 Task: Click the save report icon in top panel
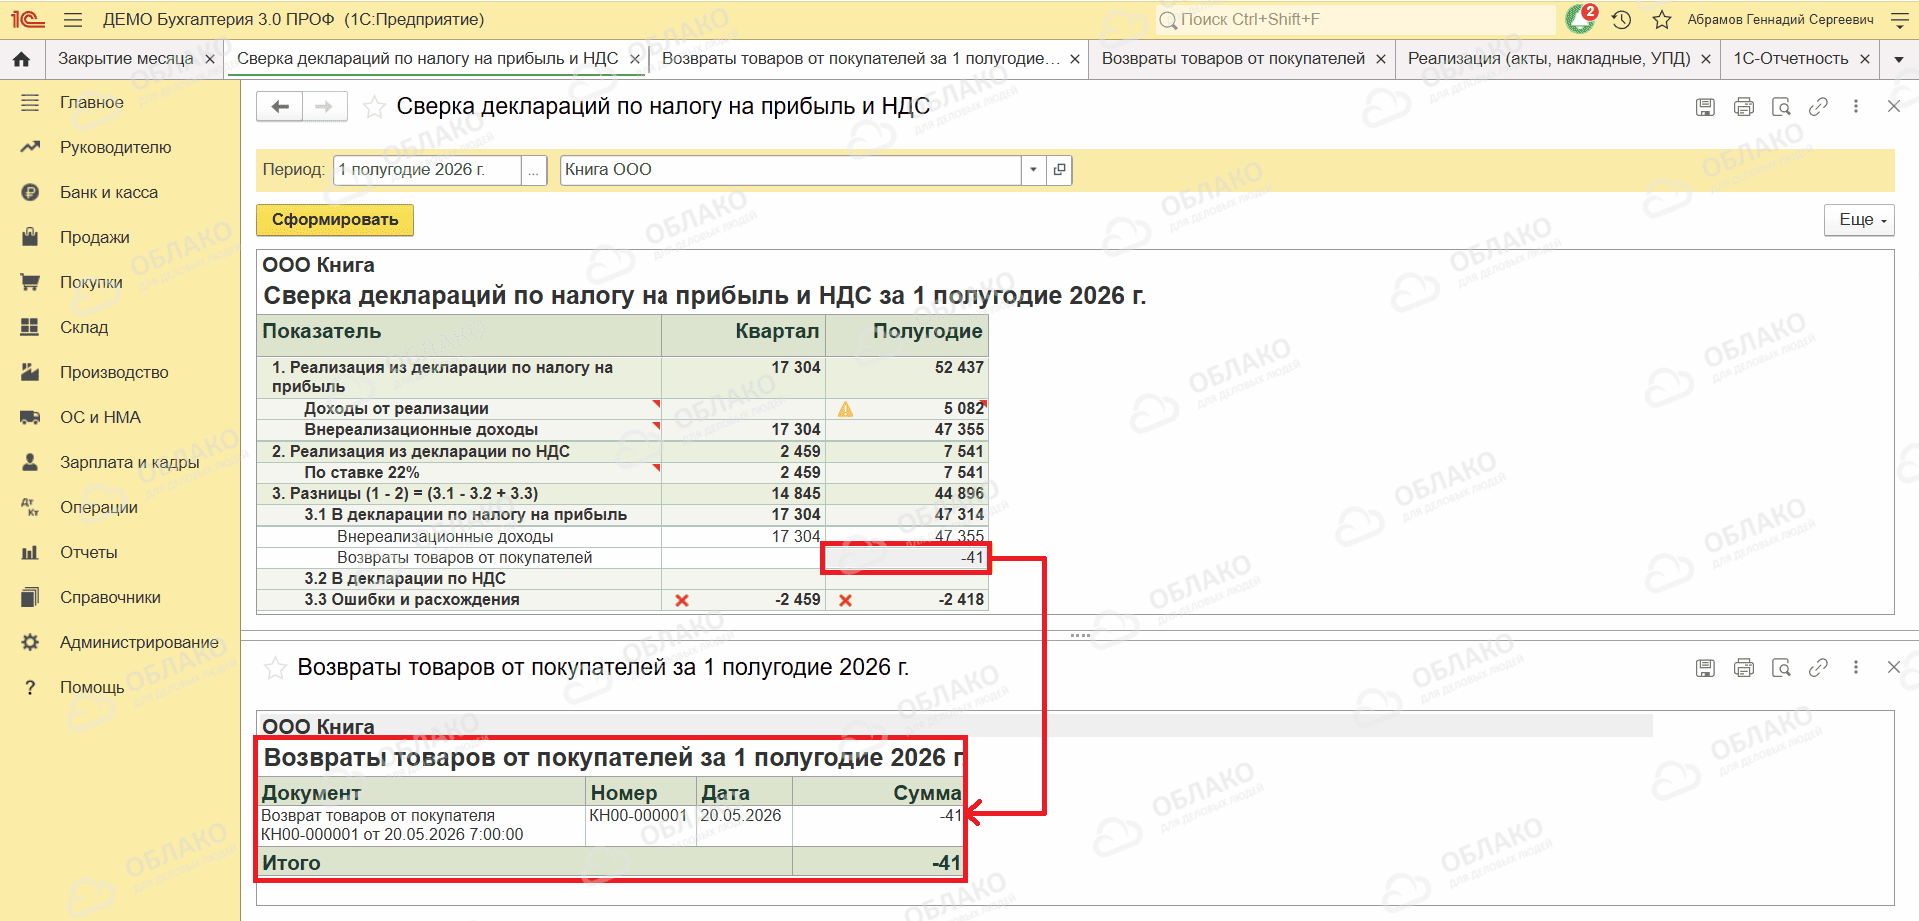[x=1706, y=107]
